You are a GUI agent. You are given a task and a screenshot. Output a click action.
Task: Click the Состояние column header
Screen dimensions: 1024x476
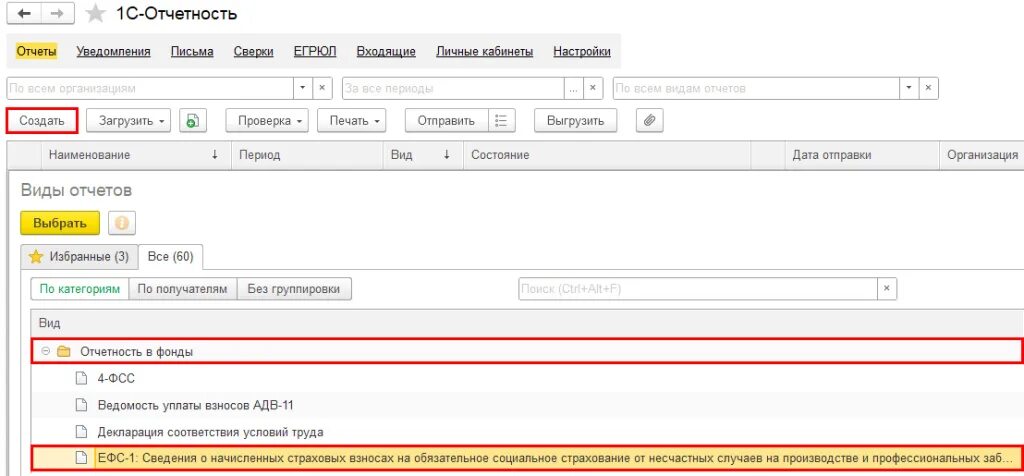tap(607, 155)
